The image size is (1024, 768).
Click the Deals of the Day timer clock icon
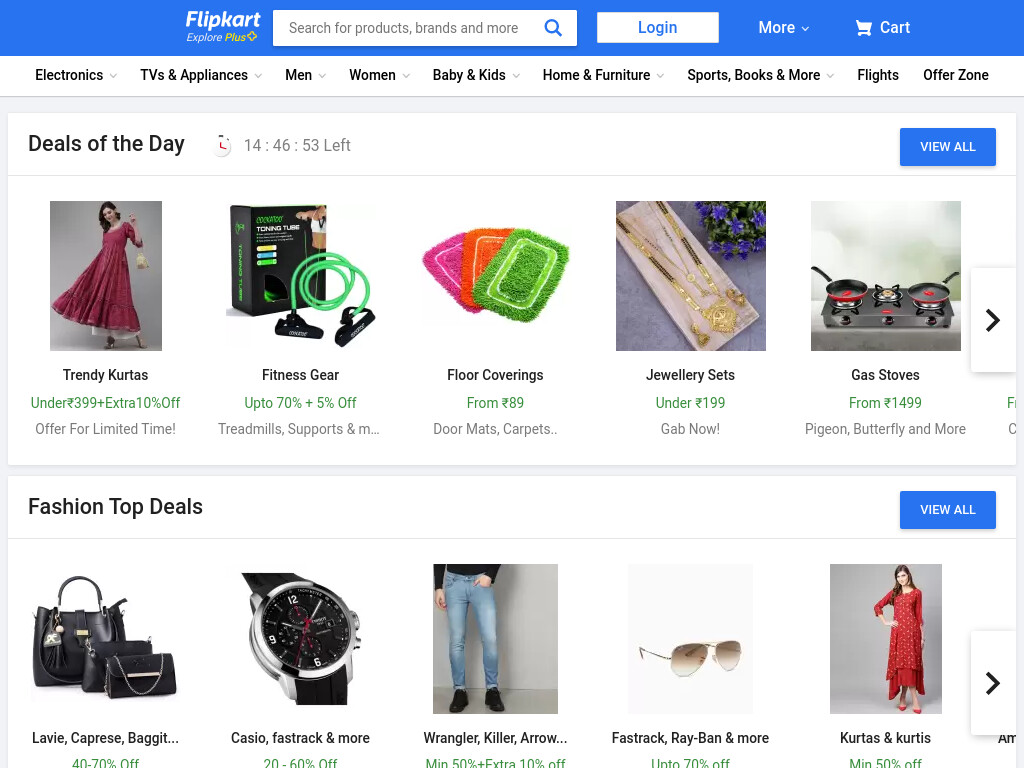pyautogui.click(x=223, y=145)
